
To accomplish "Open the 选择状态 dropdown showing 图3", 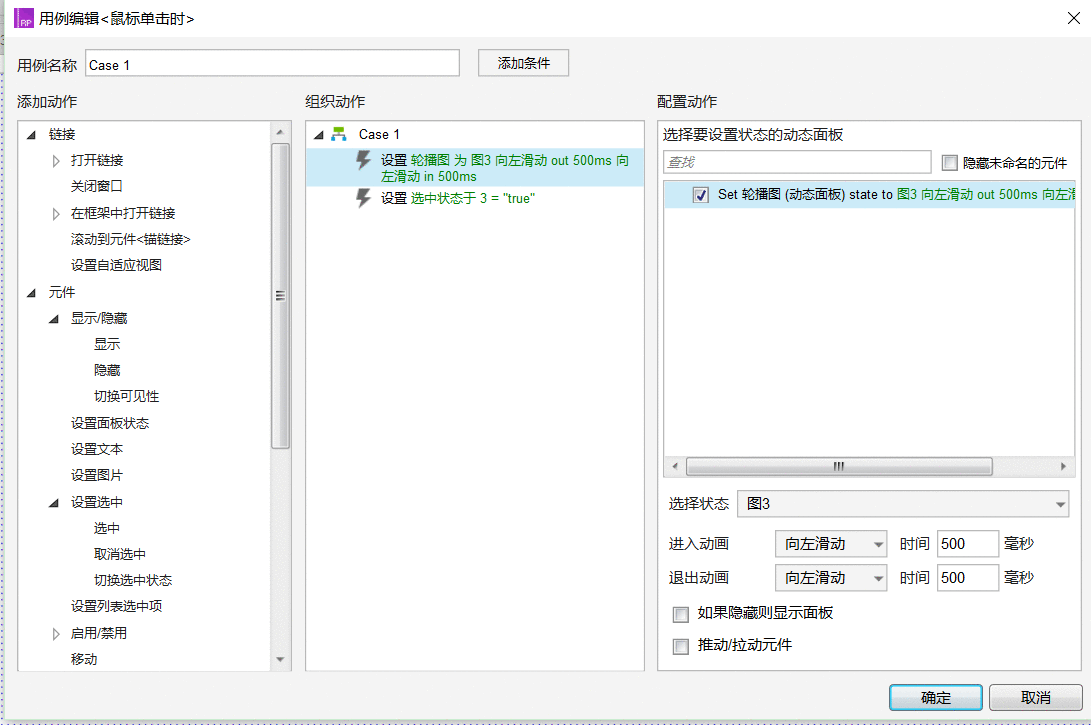I will point(902,504).
